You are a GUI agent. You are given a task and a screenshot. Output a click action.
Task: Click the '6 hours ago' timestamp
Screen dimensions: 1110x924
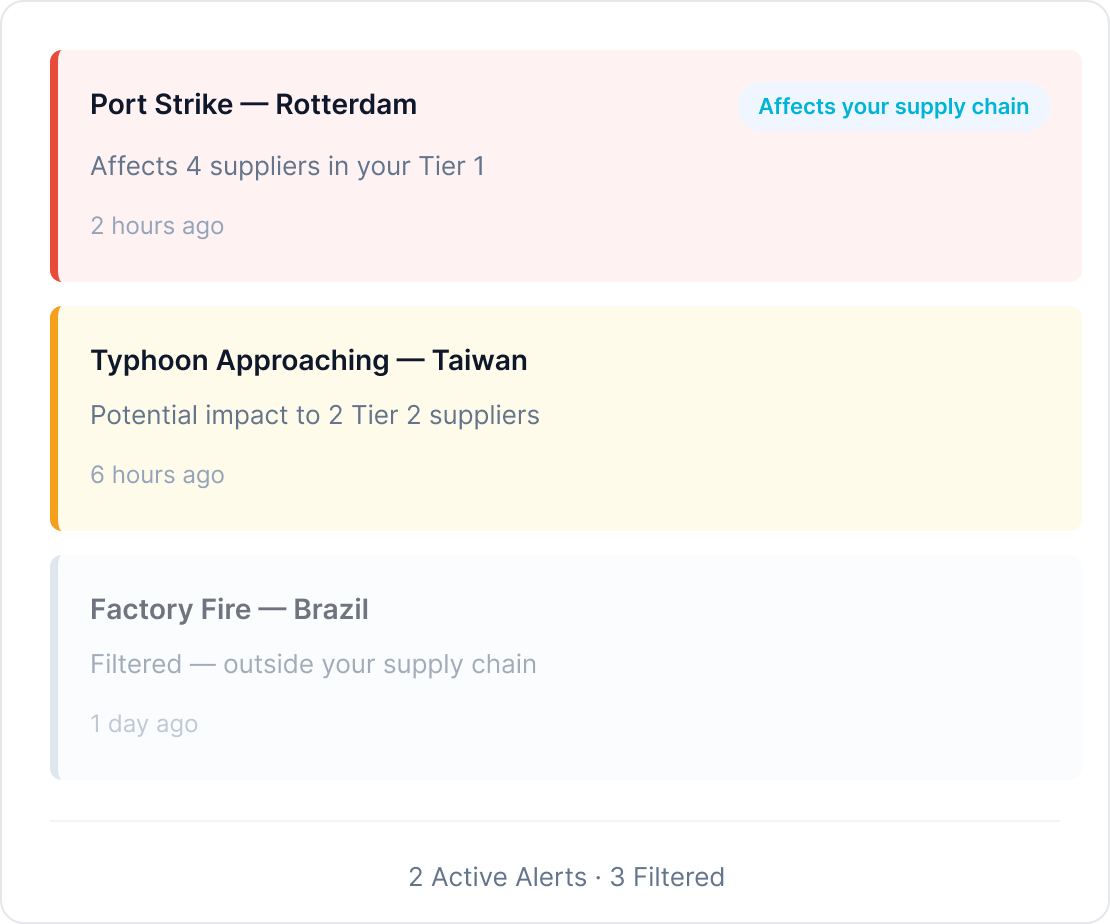[157, 475]
